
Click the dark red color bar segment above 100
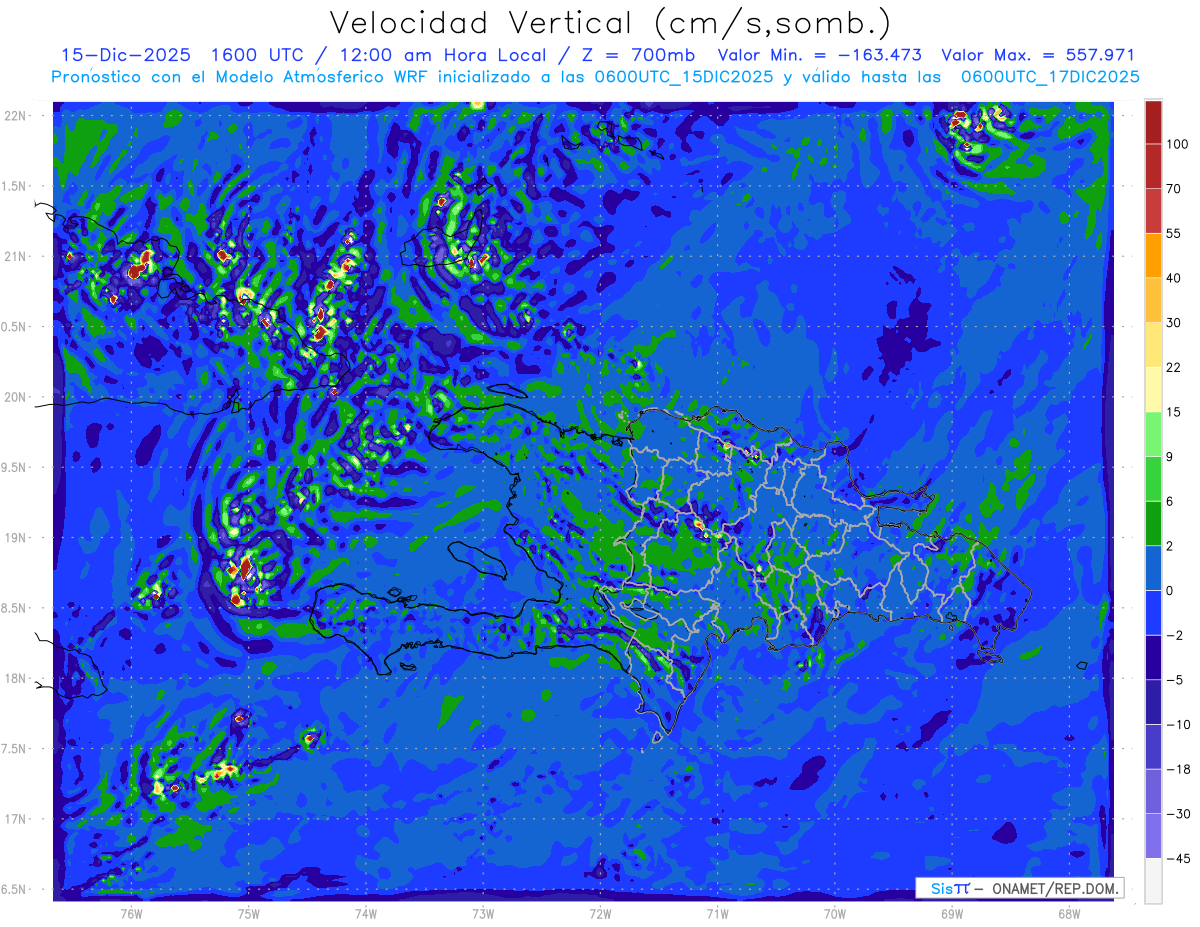pos(1153,122)
